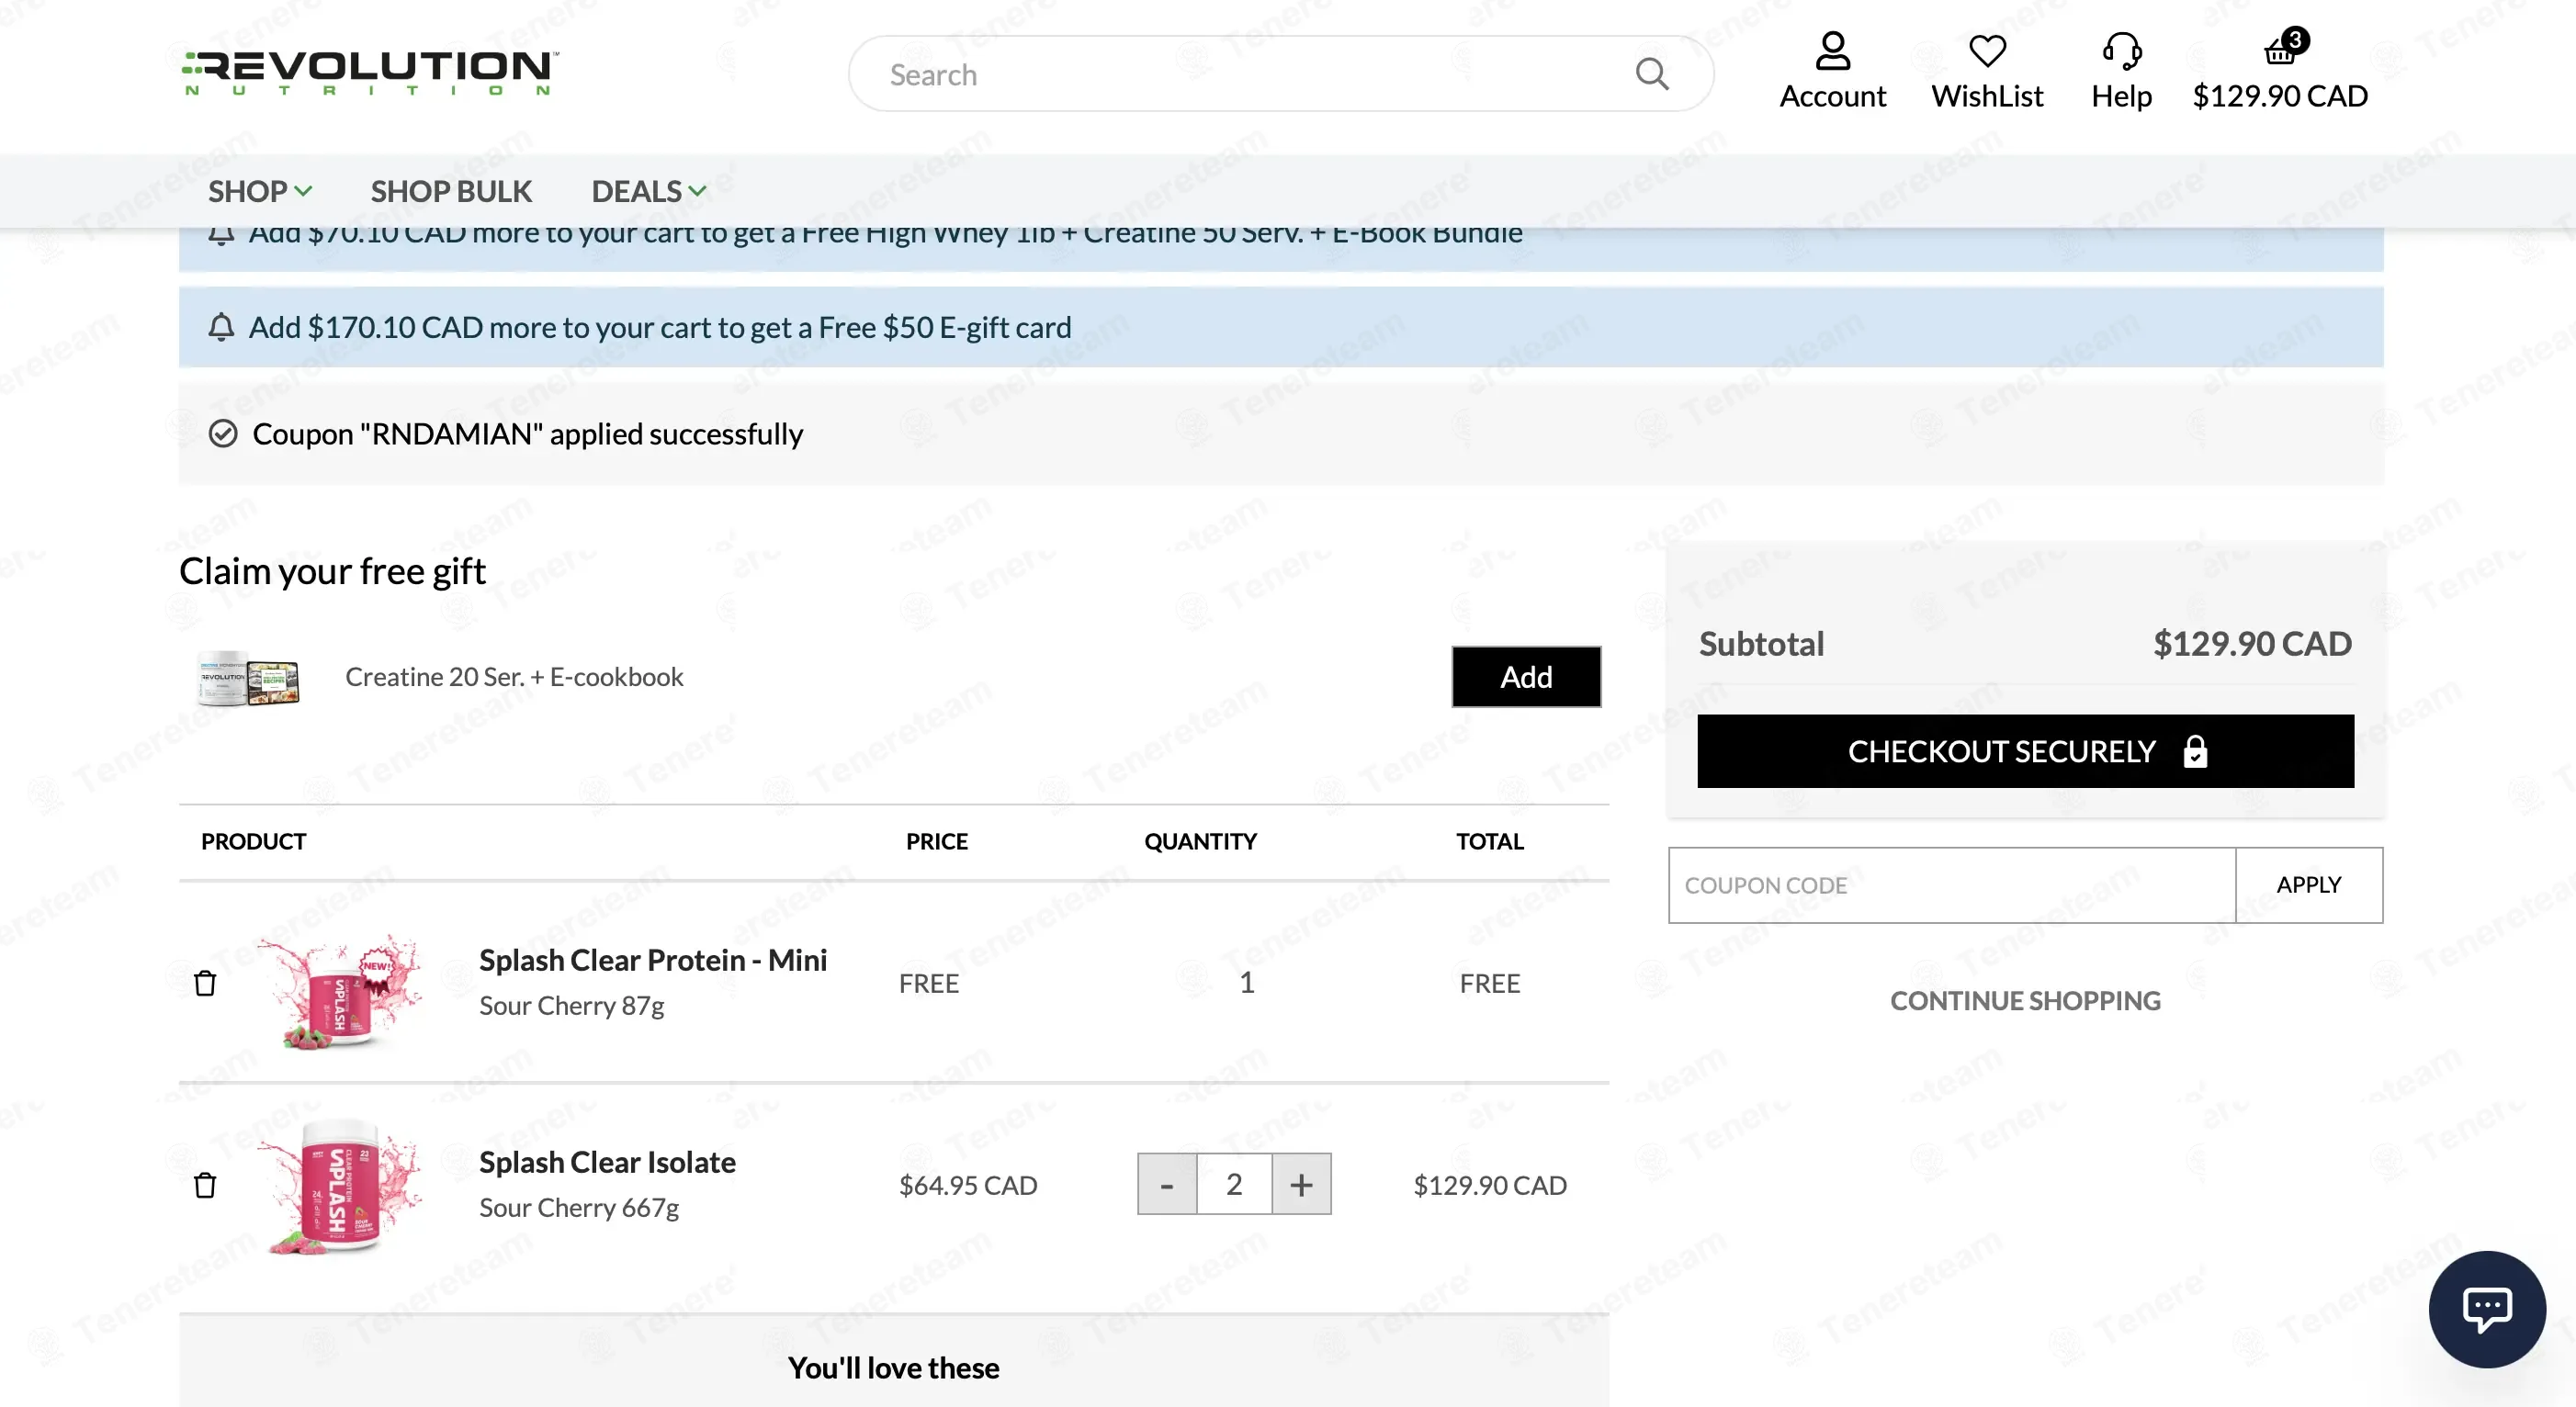Click the Subtotal $129.90 CAD amount
Screen dimensions: 2576x1407
click(x=2252, y=643)
